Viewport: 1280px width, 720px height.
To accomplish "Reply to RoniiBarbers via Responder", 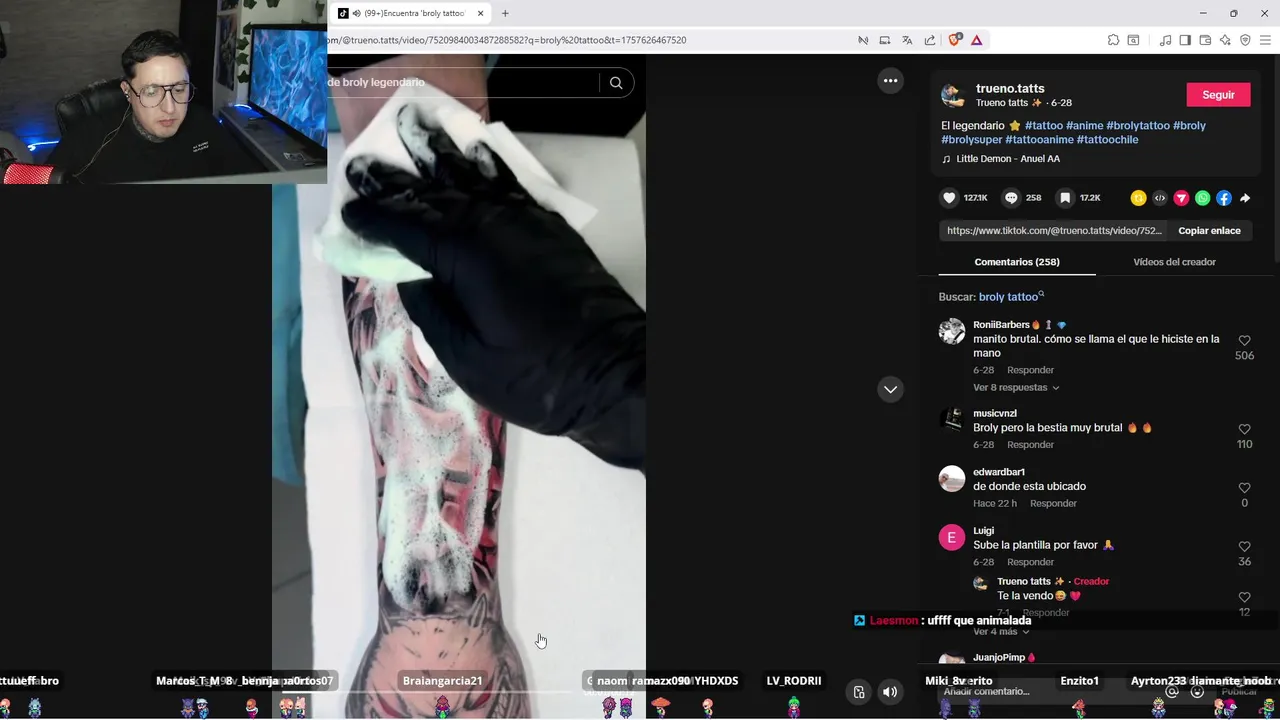I will click(1030, 370).
